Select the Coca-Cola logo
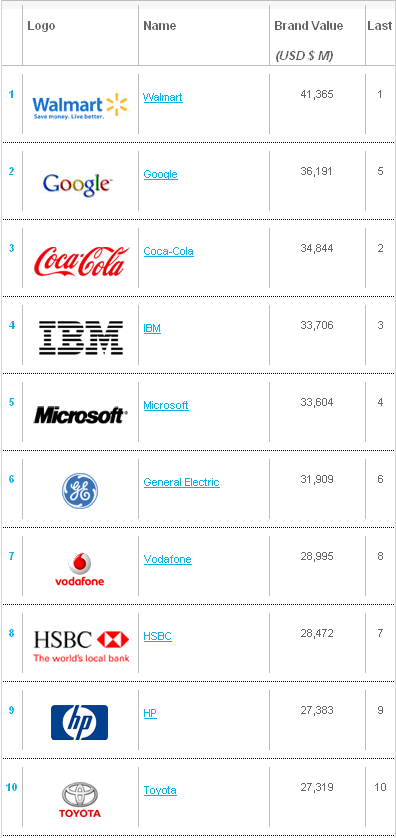Viewport: 396px width, 838px height. tap(81, 261)
